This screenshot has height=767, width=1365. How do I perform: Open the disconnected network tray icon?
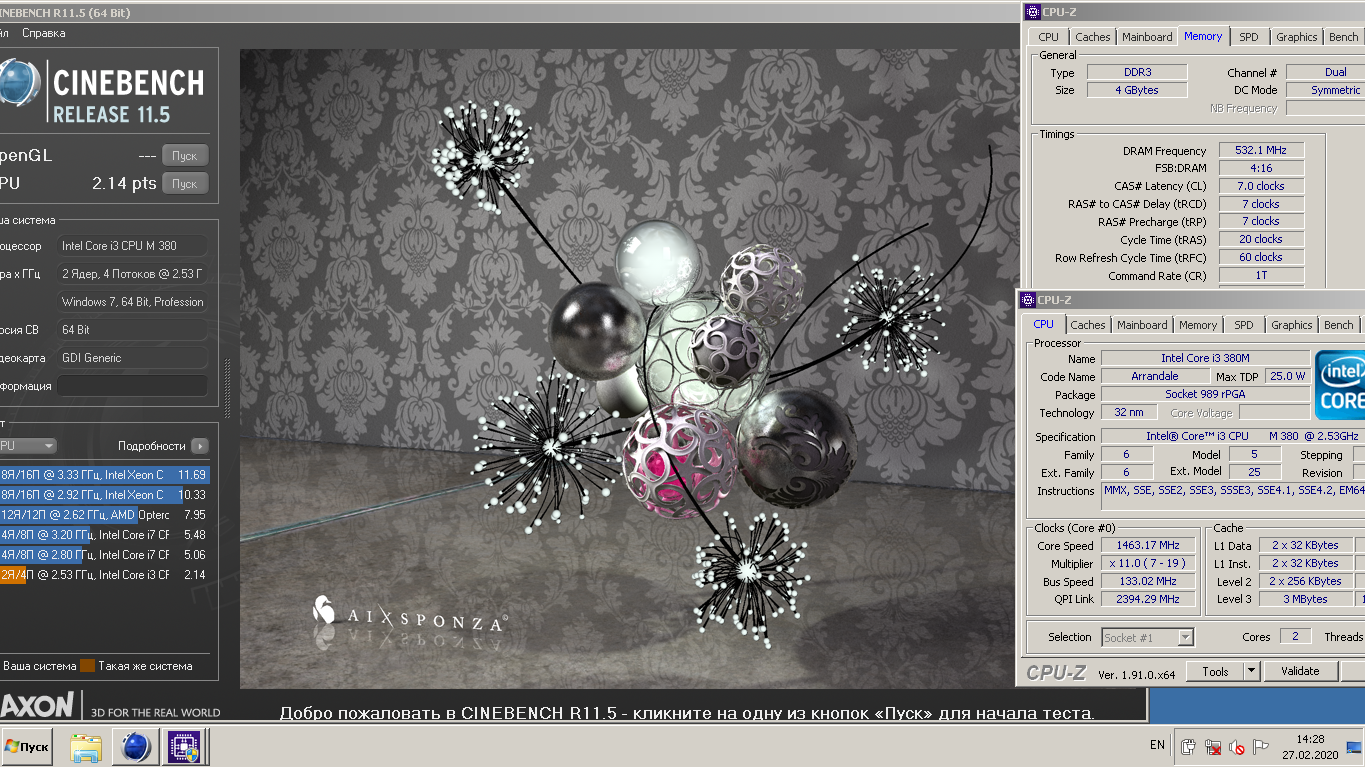[1212, 746]
